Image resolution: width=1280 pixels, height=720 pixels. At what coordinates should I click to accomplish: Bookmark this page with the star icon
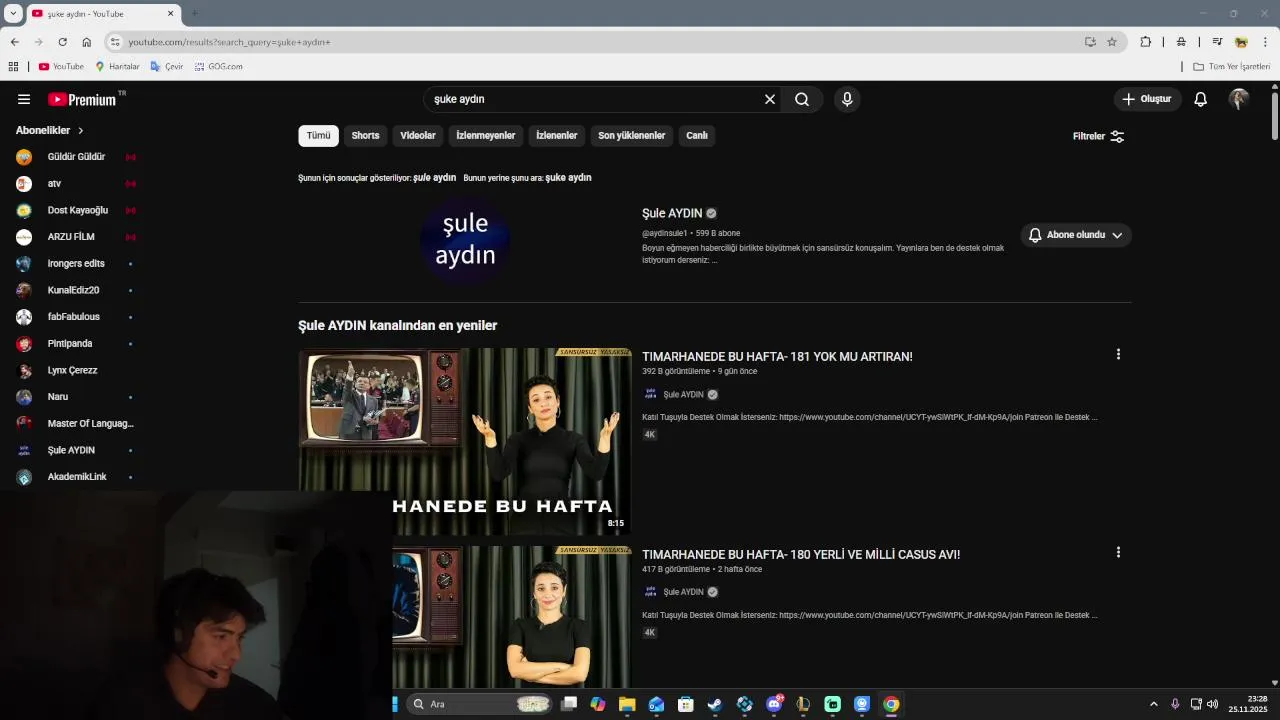(1112, 42)
